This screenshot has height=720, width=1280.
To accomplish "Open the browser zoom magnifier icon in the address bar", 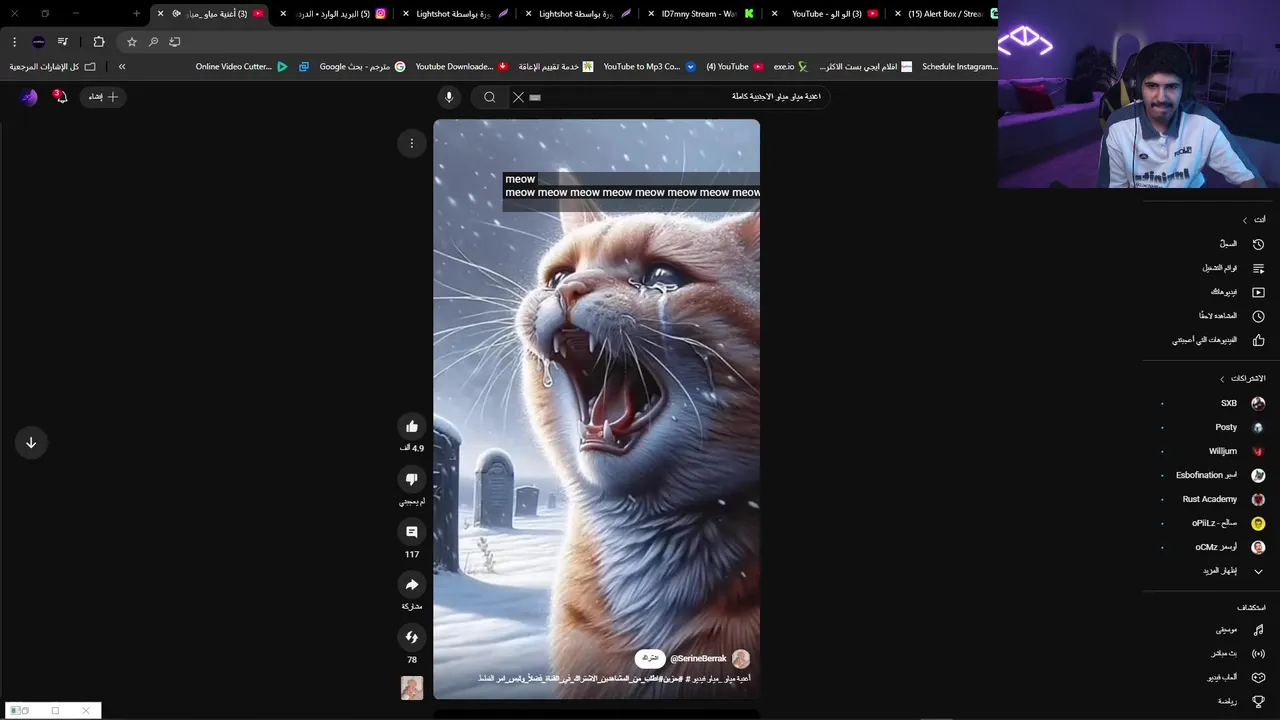I will (x=153, y=42).
